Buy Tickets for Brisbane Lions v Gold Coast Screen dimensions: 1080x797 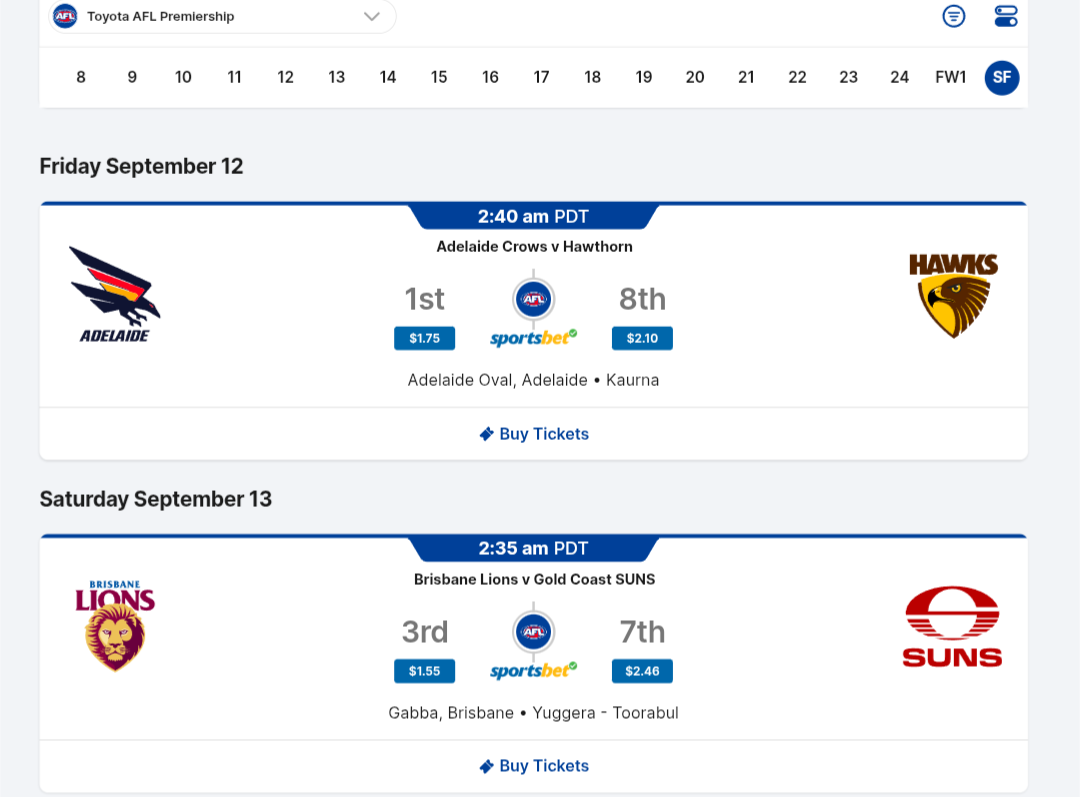pyautogui.click(x=534, y=766)
